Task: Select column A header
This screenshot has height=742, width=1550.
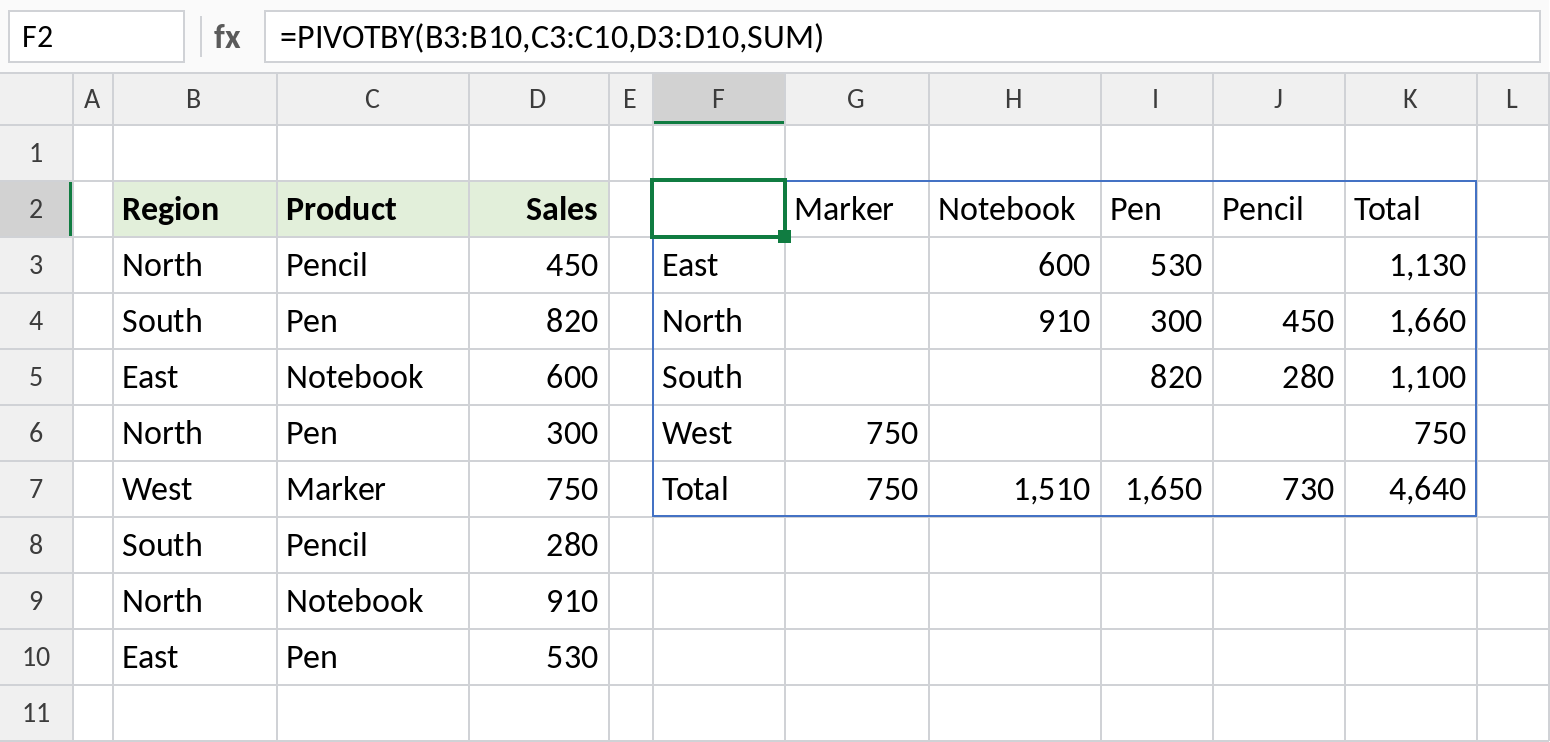Action: coord(93,99)
